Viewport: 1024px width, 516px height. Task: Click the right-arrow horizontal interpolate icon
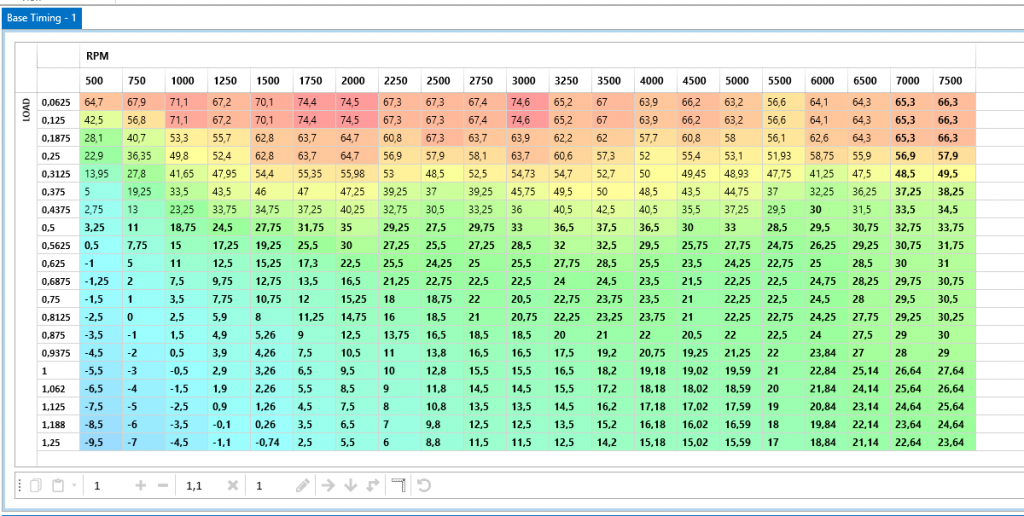tap(328, 486)
